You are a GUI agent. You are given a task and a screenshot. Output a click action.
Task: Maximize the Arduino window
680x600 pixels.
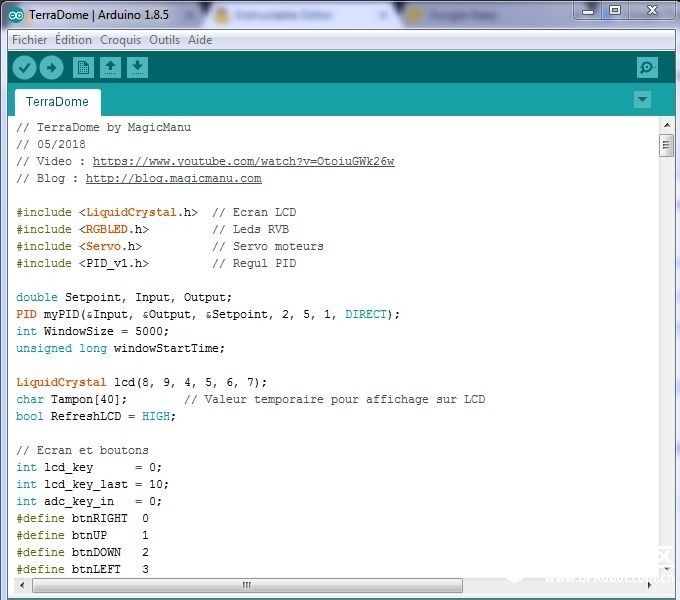point(615,11)
